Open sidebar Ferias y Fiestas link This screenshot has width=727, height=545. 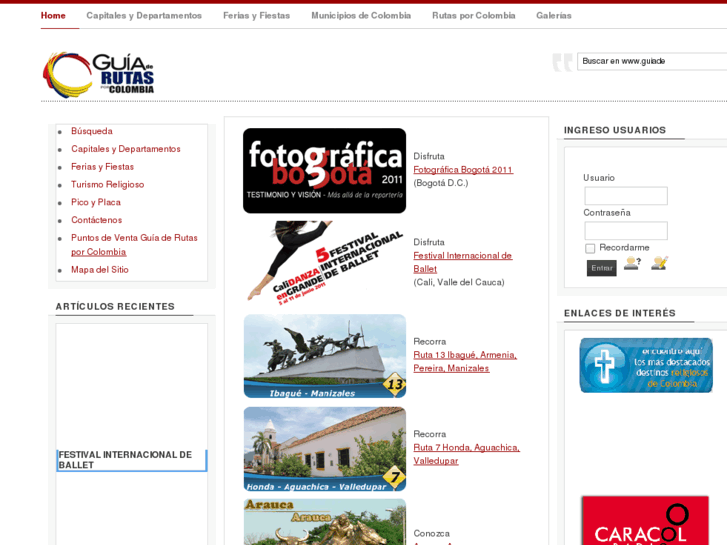coord(102,167)
